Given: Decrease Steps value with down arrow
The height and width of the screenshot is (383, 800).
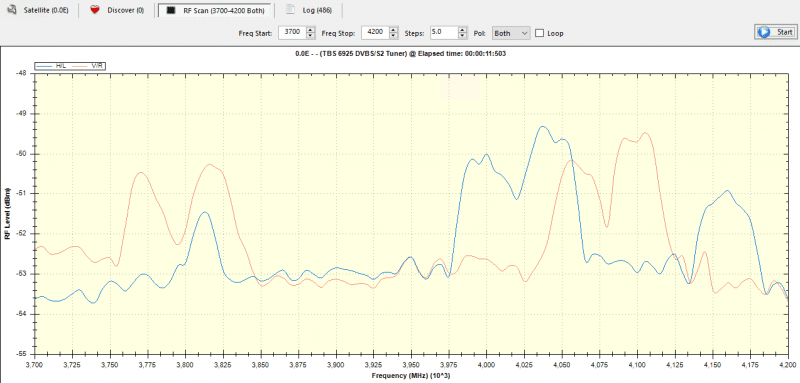Looking at the screenshot, I should click(x=462, y=36).
